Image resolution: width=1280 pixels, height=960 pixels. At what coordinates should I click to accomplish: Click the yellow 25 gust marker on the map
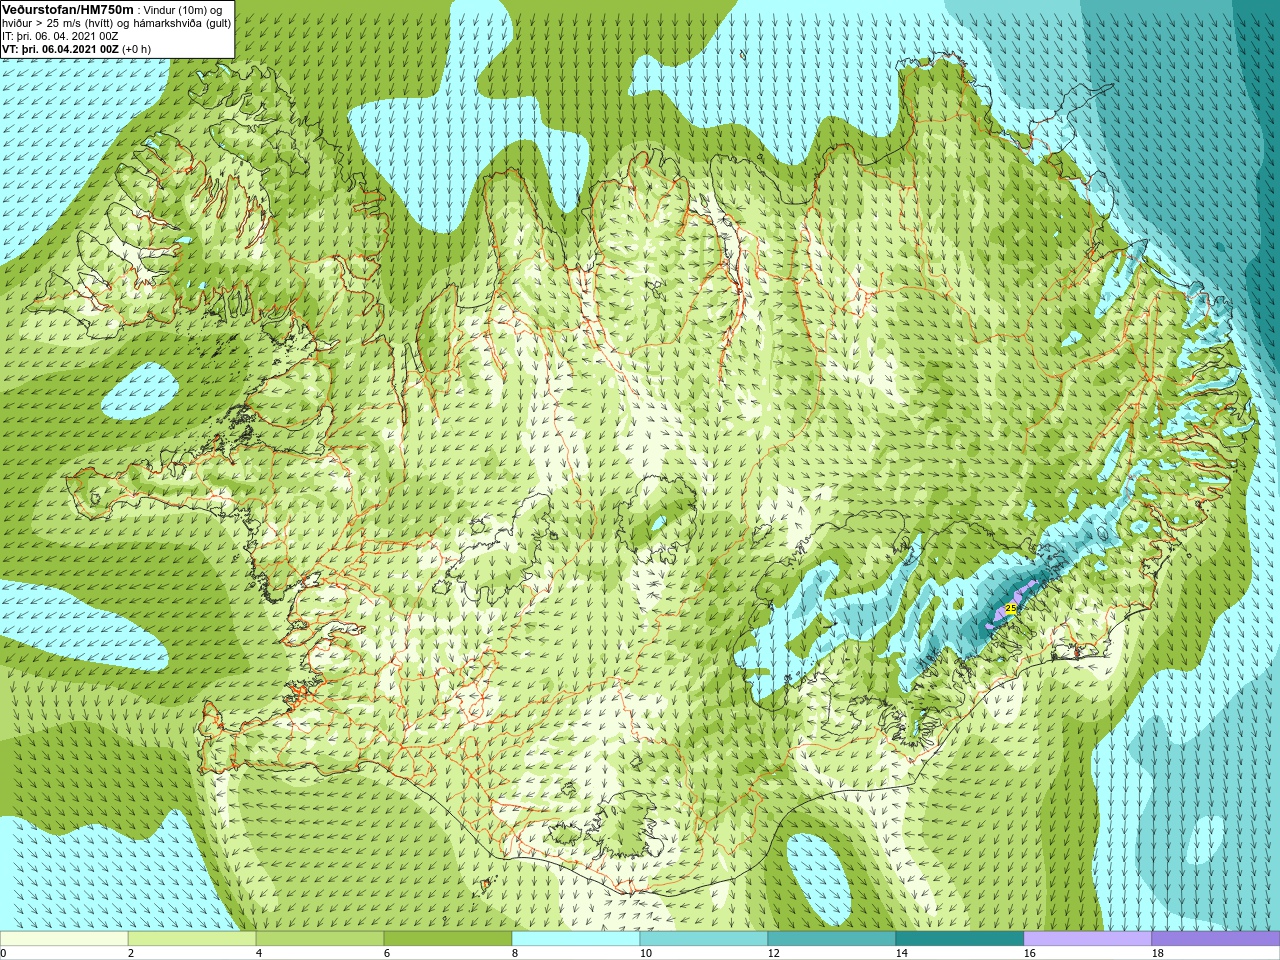point(1010,608)
